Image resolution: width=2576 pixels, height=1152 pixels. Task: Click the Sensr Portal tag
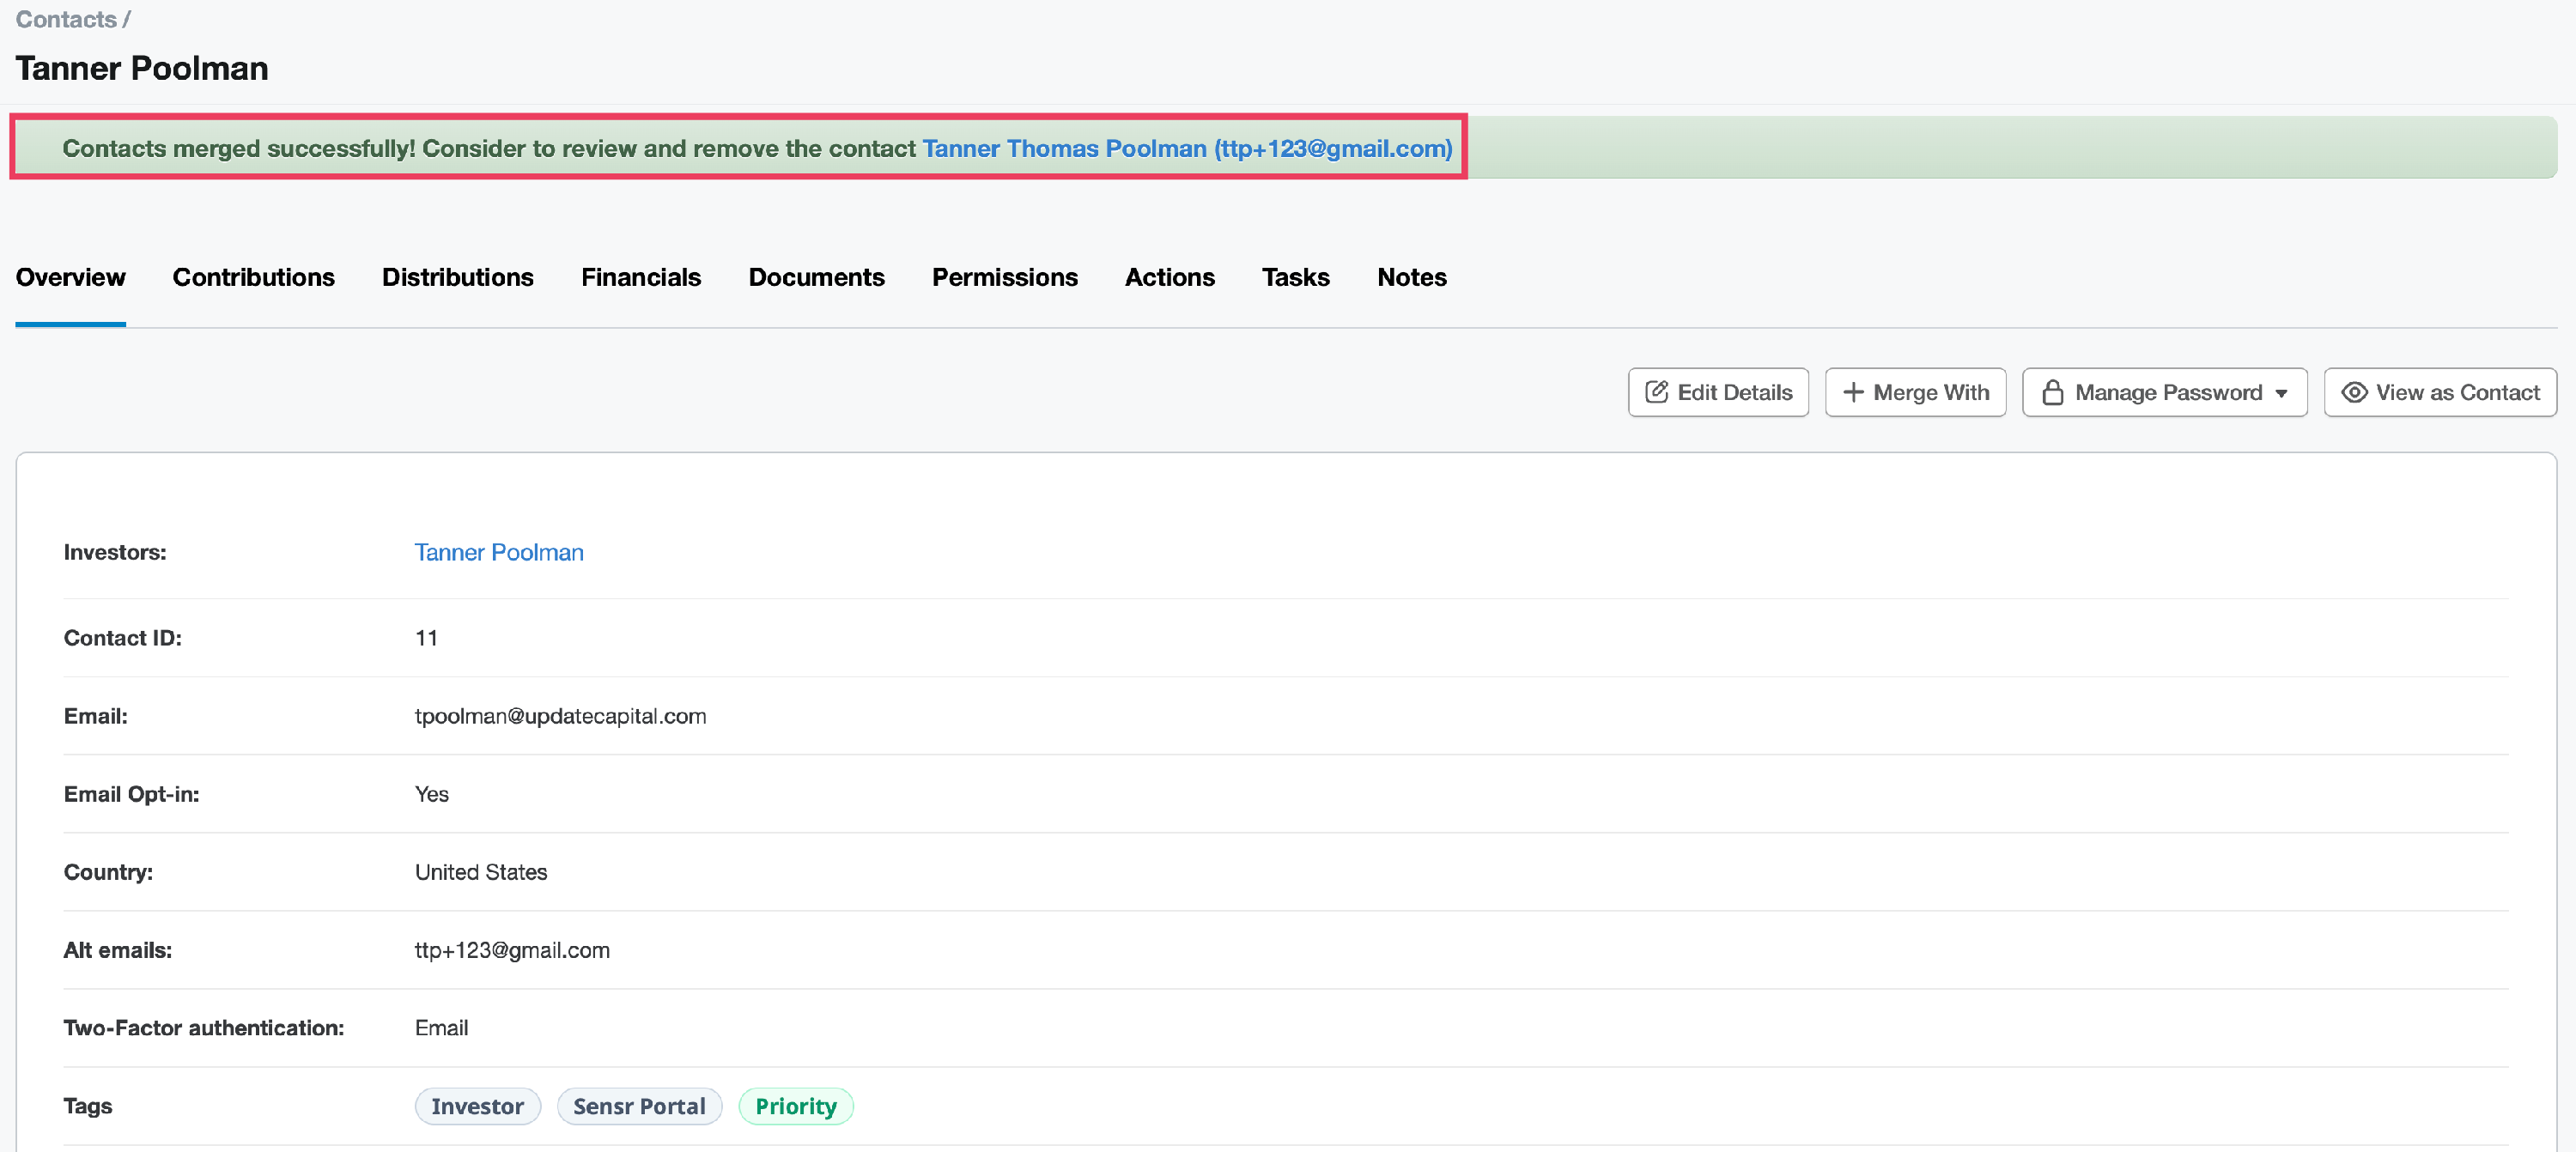coord(639,1106)
